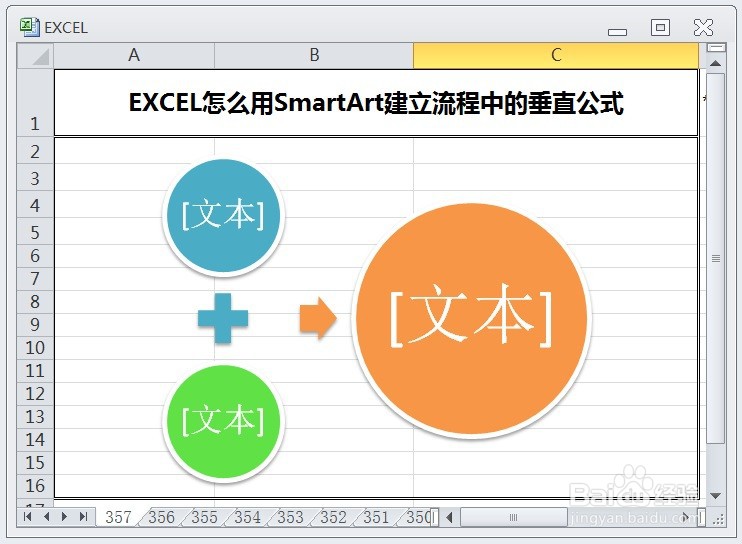Minimize the EXCEL window
This screenshot has height=544, width=742.
pos(617,32)
